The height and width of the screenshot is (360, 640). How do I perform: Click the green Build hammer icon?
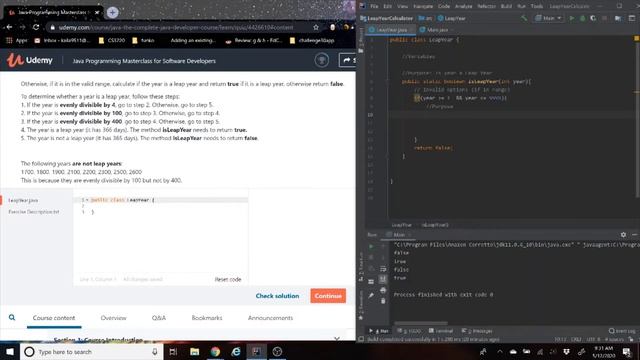click(x=524, y=18)
